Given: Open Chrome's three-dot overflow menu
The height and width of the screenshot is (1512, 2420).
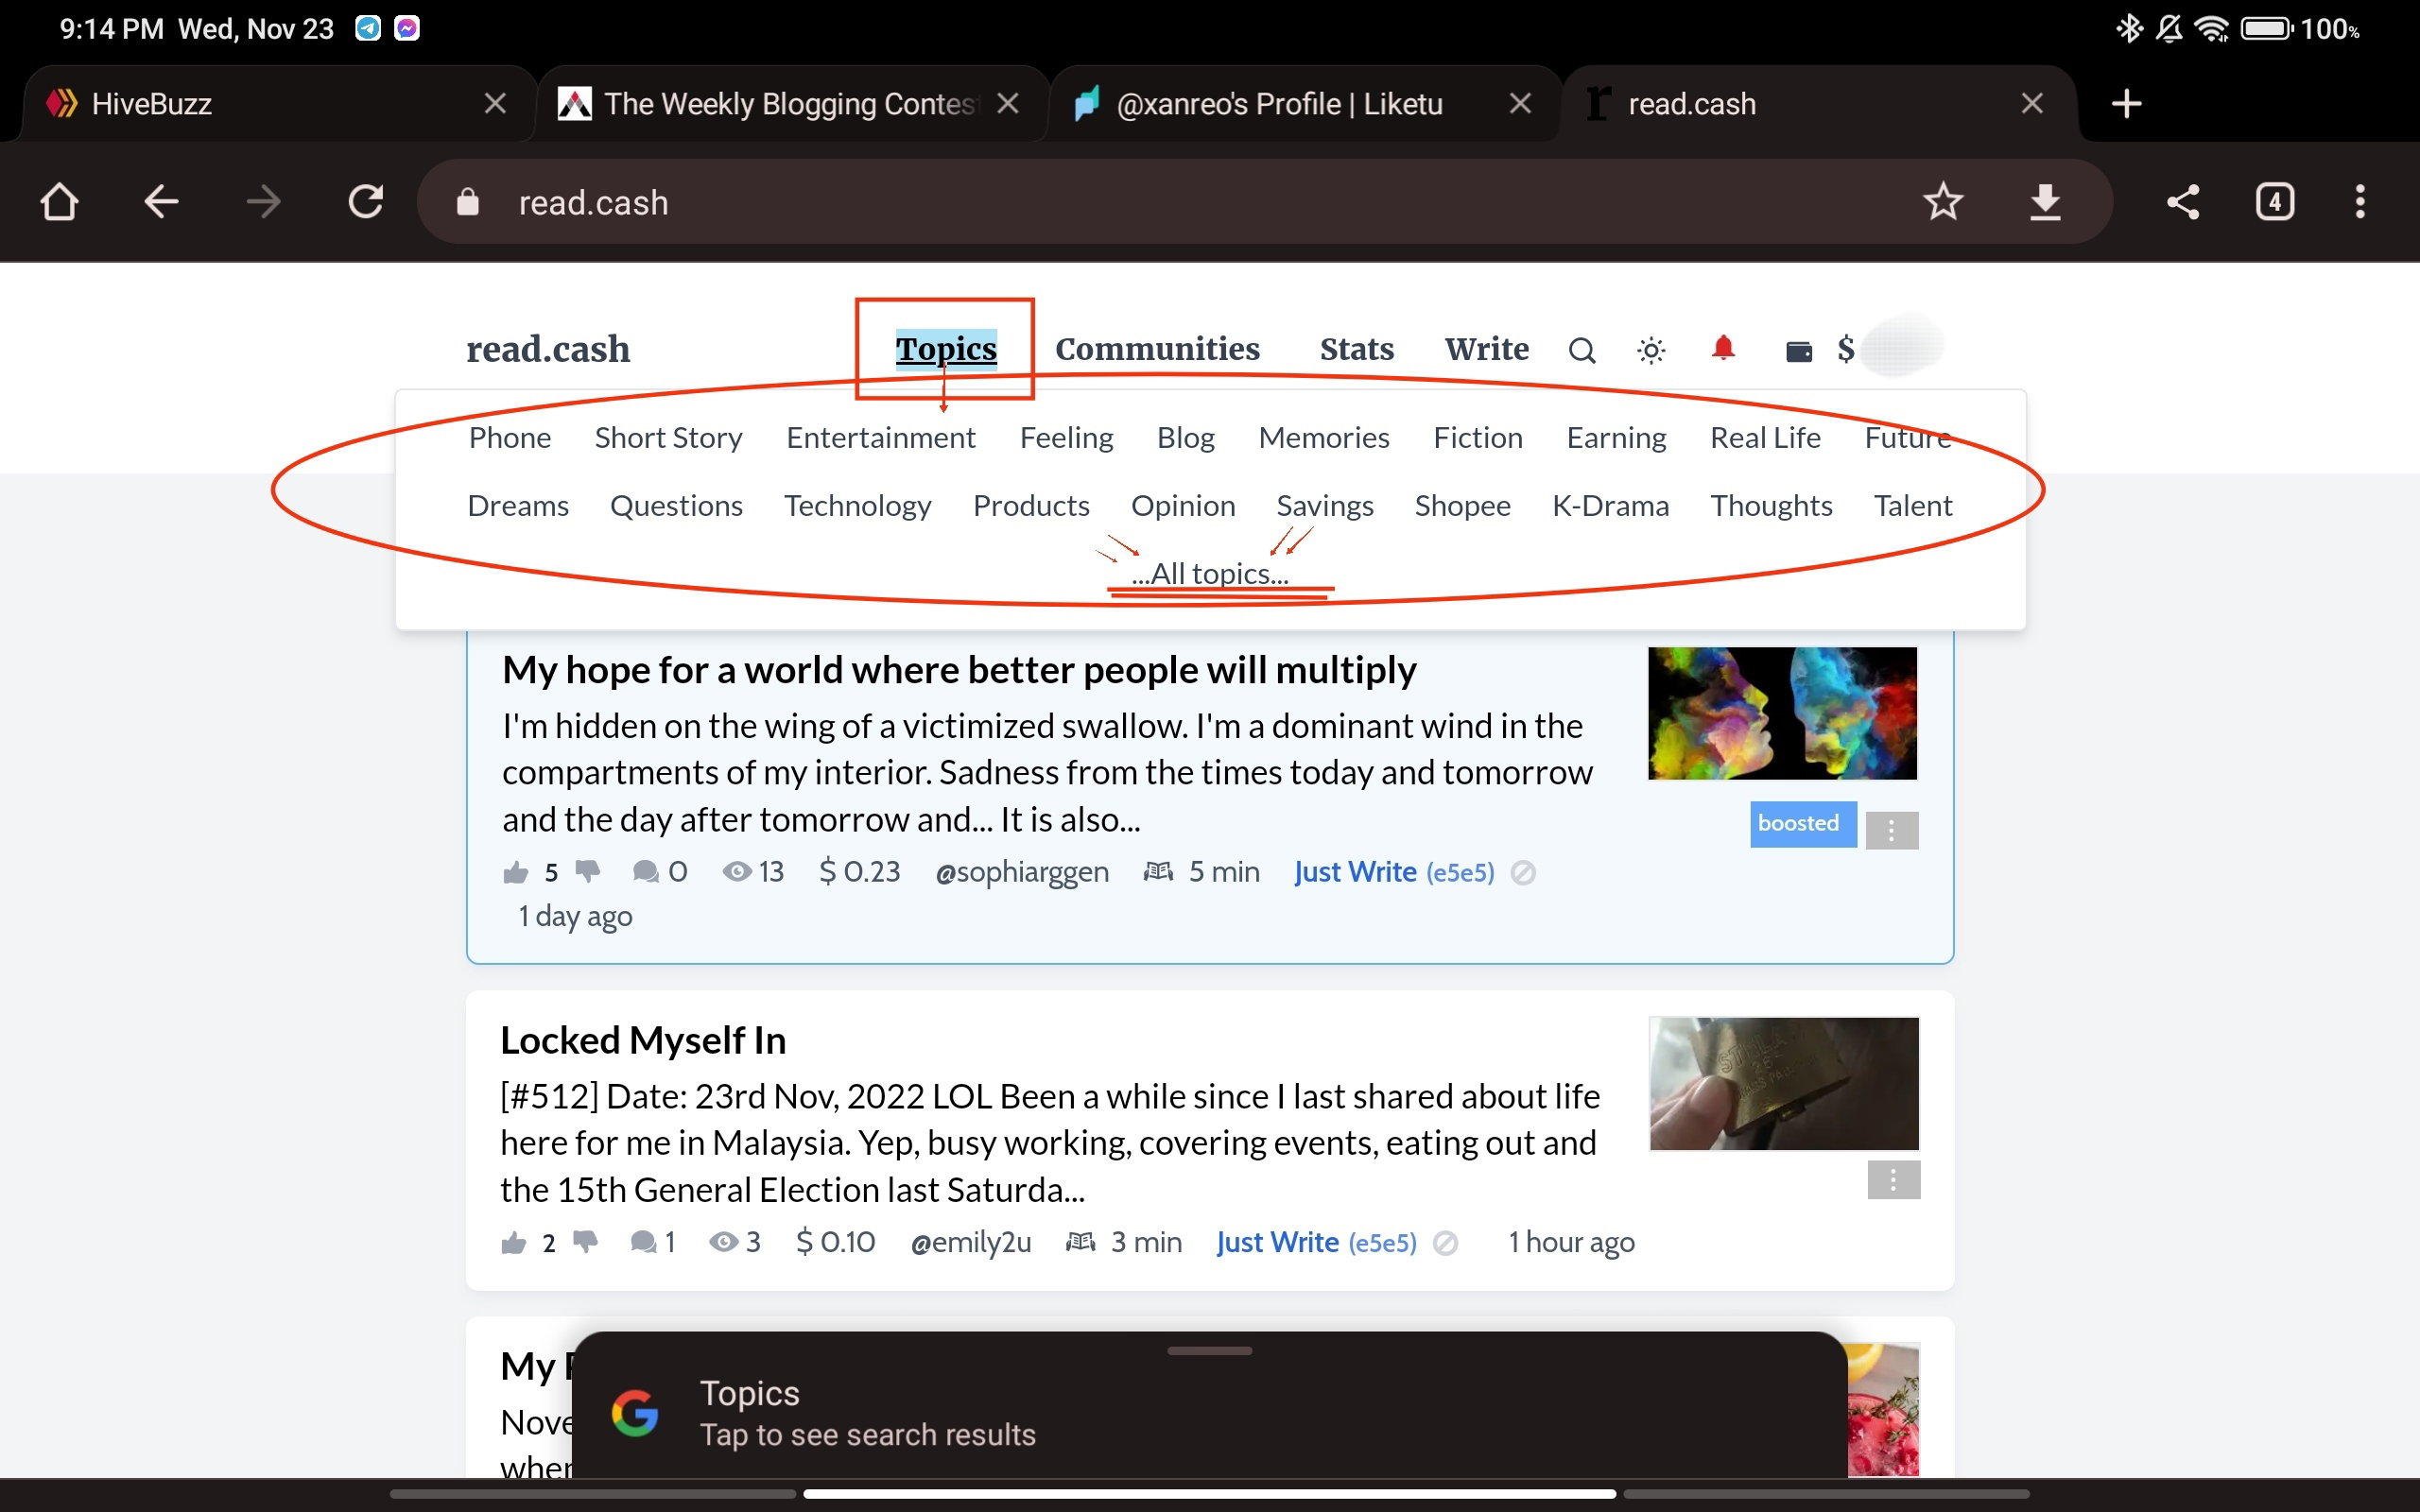Looking at the screenshot, I should [x=2360, y=202].
